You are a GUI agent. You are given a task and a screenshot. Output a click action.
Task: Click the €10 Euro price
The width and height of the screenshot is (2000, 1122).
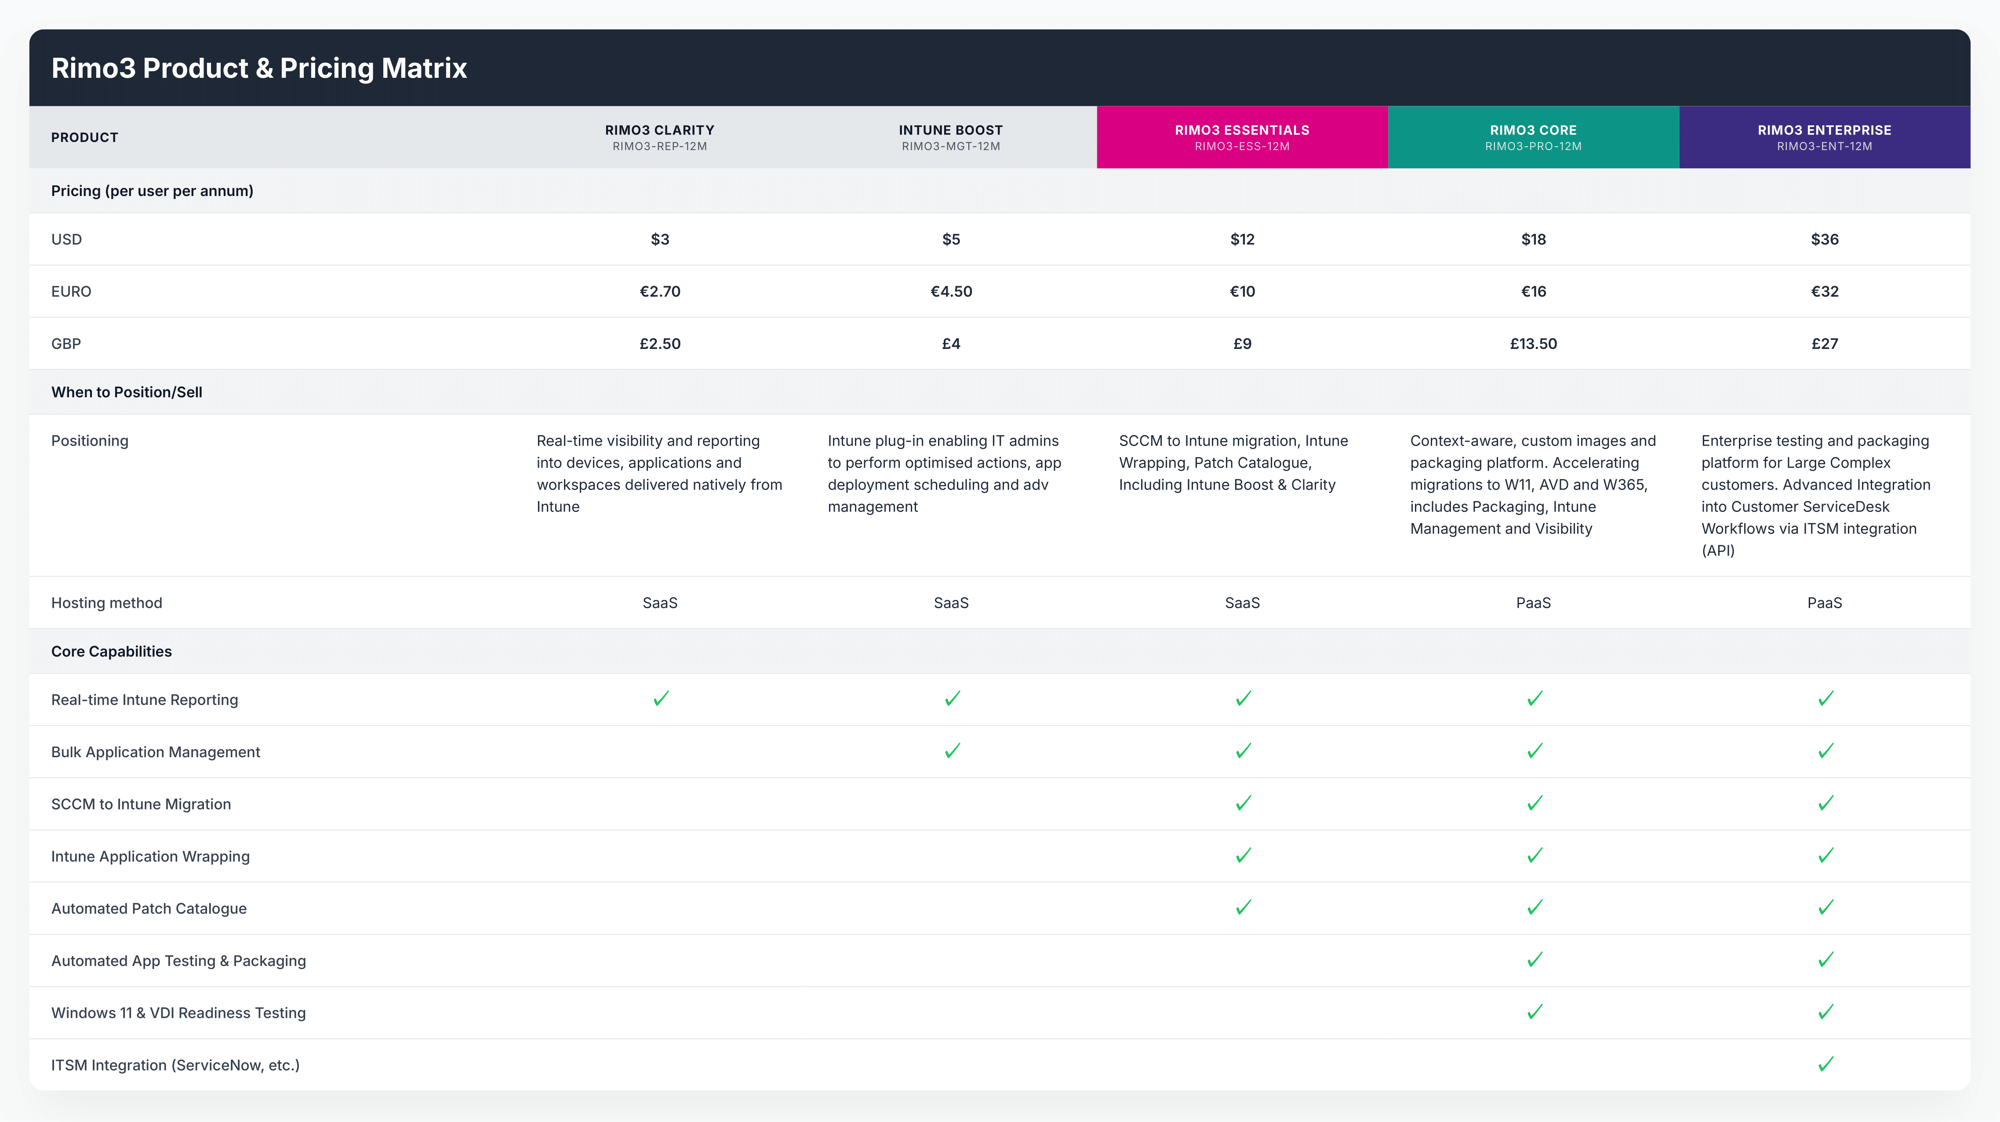[x=1242, y=291]
